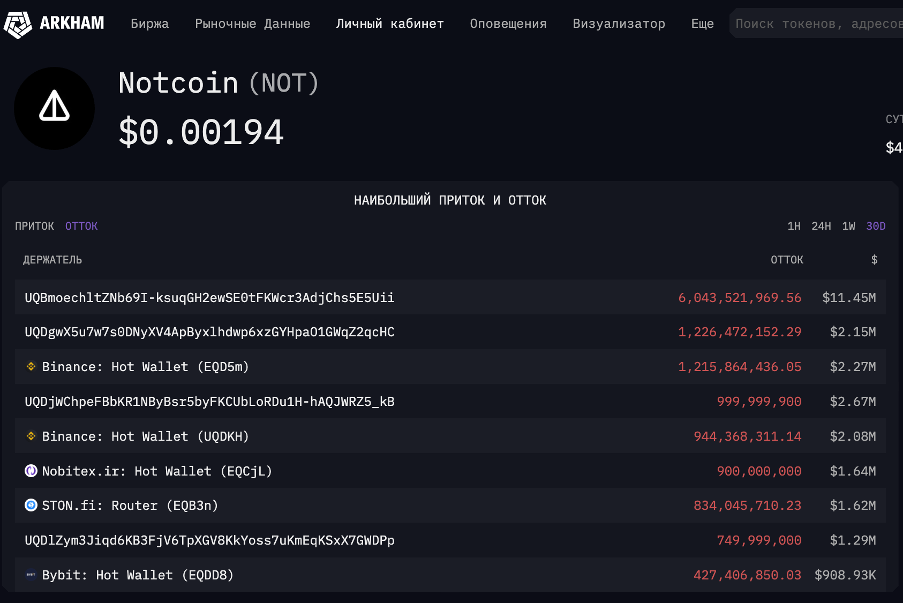The width and height of the screenshot is (904, 604).
Task: Open the Визуализатор page
Action: click(x=619, y=24)
